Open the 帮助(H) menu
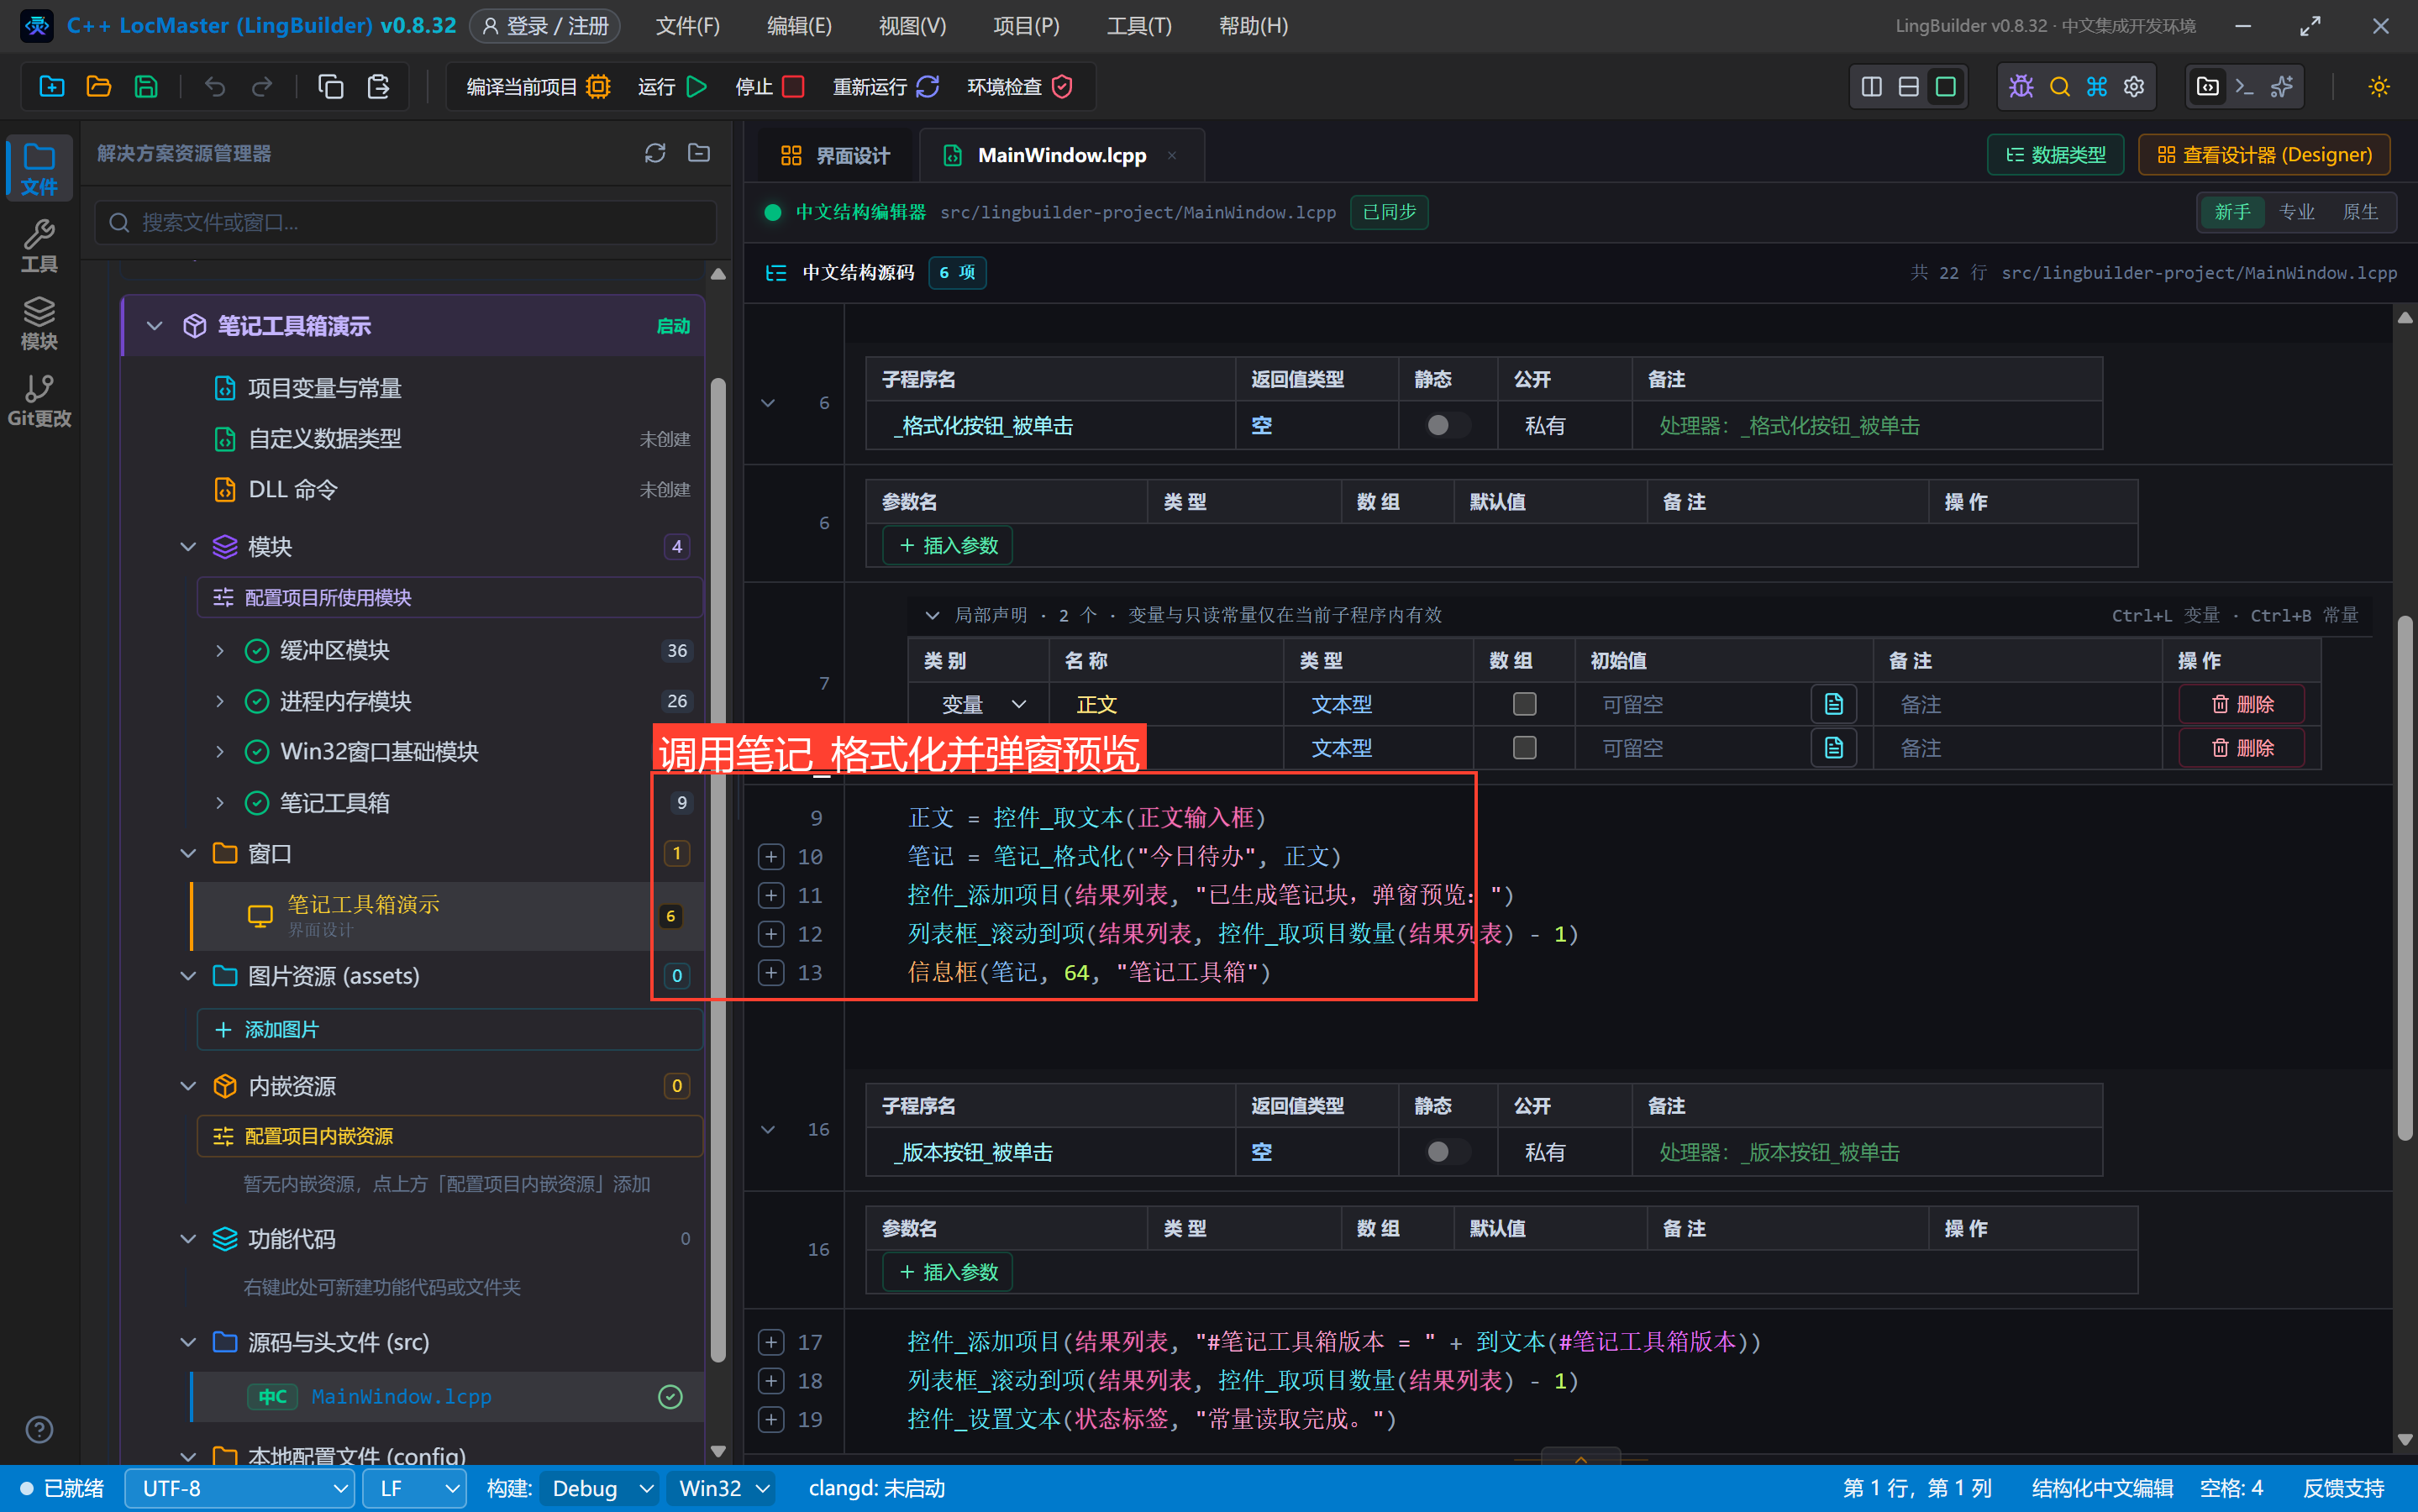The width and height of the screenshot is (2418, 1512). coord(1253,26)
